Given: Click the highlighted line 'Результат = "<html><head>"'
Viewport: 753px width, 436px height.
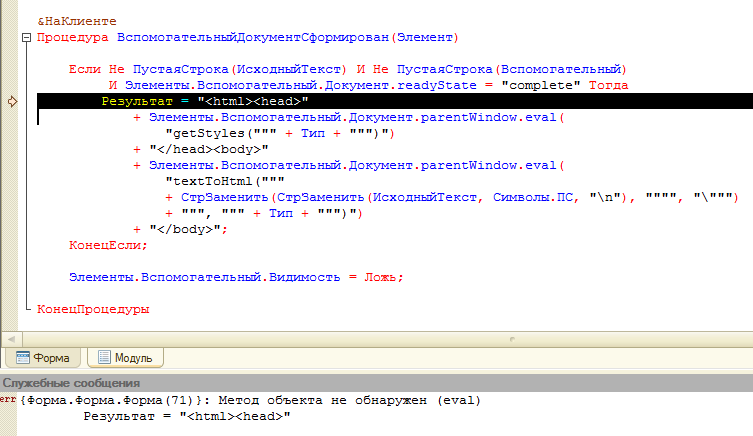Looking at the screenshot, I should click(x=395, y=101).
